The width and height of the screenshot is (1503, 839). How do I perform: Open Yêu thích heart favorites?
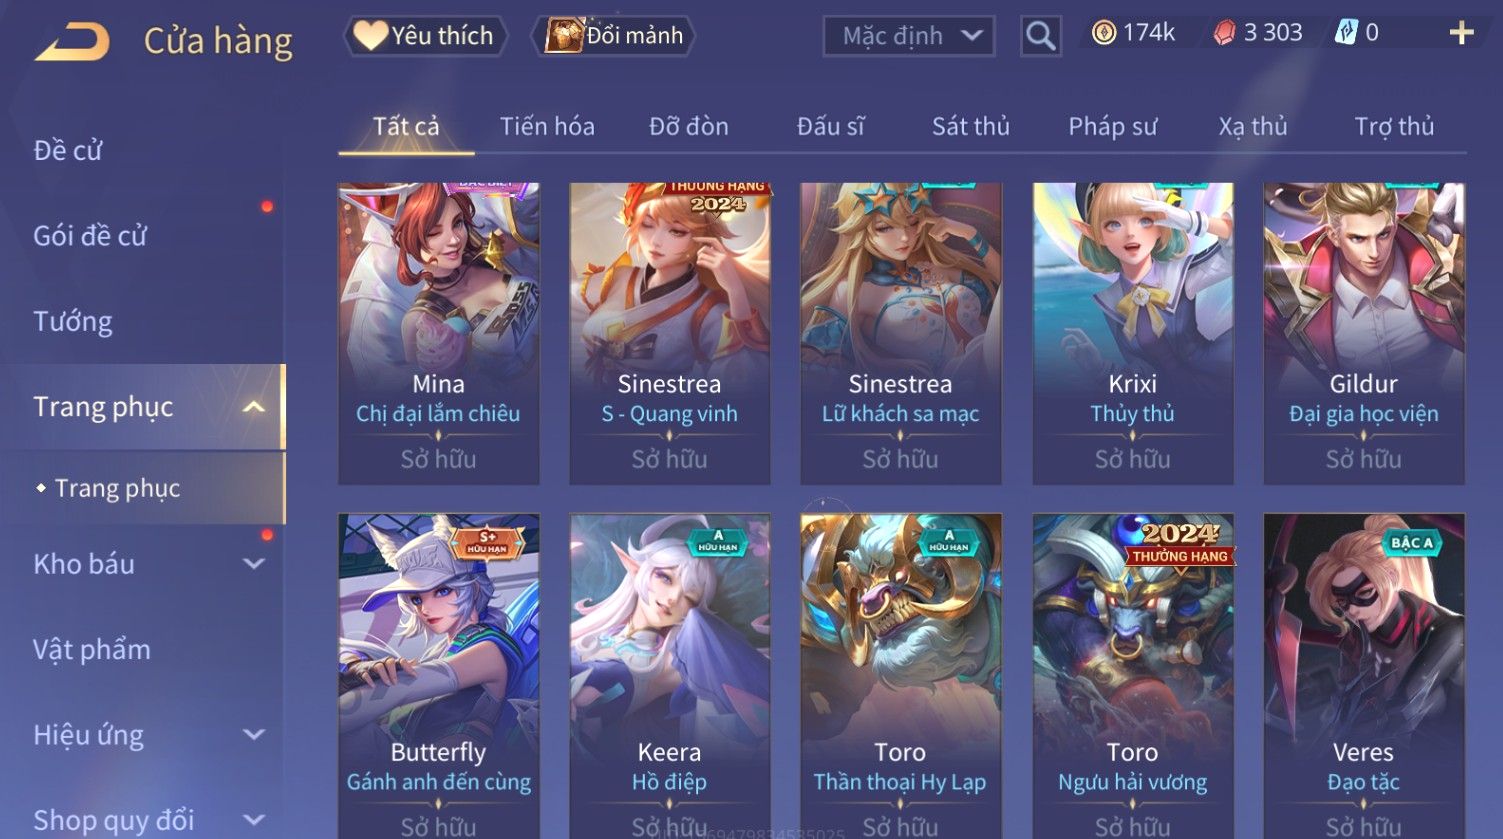pyautogui.click(x=426, y=36)
